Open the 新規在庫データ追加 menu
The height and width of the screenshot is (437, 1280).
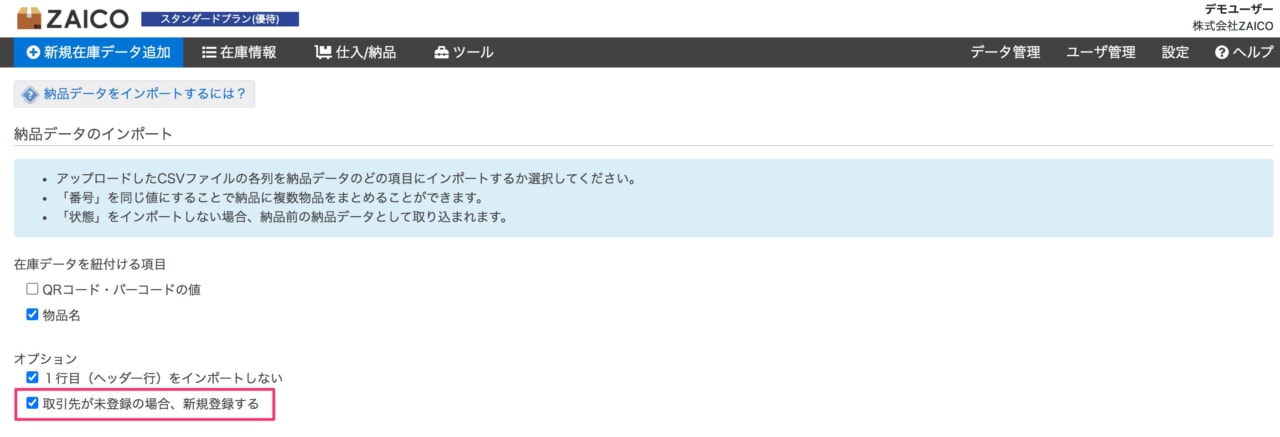click(98, 52)
